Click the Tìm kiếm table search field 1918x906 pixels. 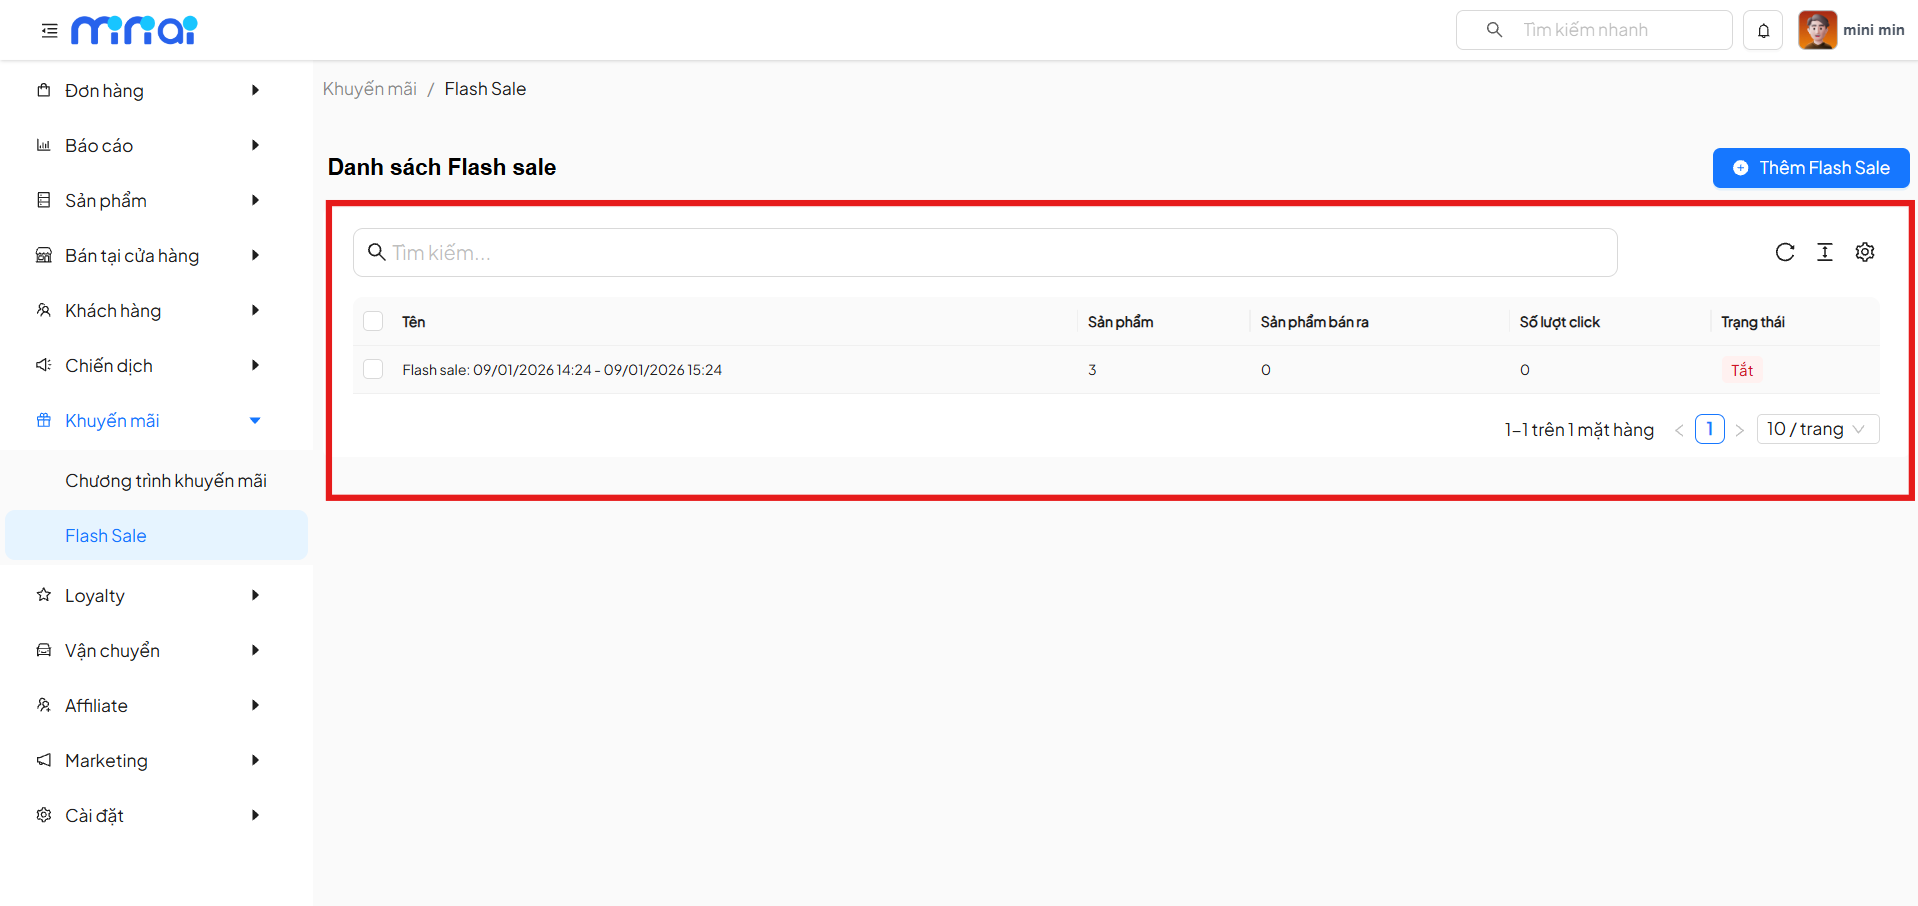click(x=985, y=252)
